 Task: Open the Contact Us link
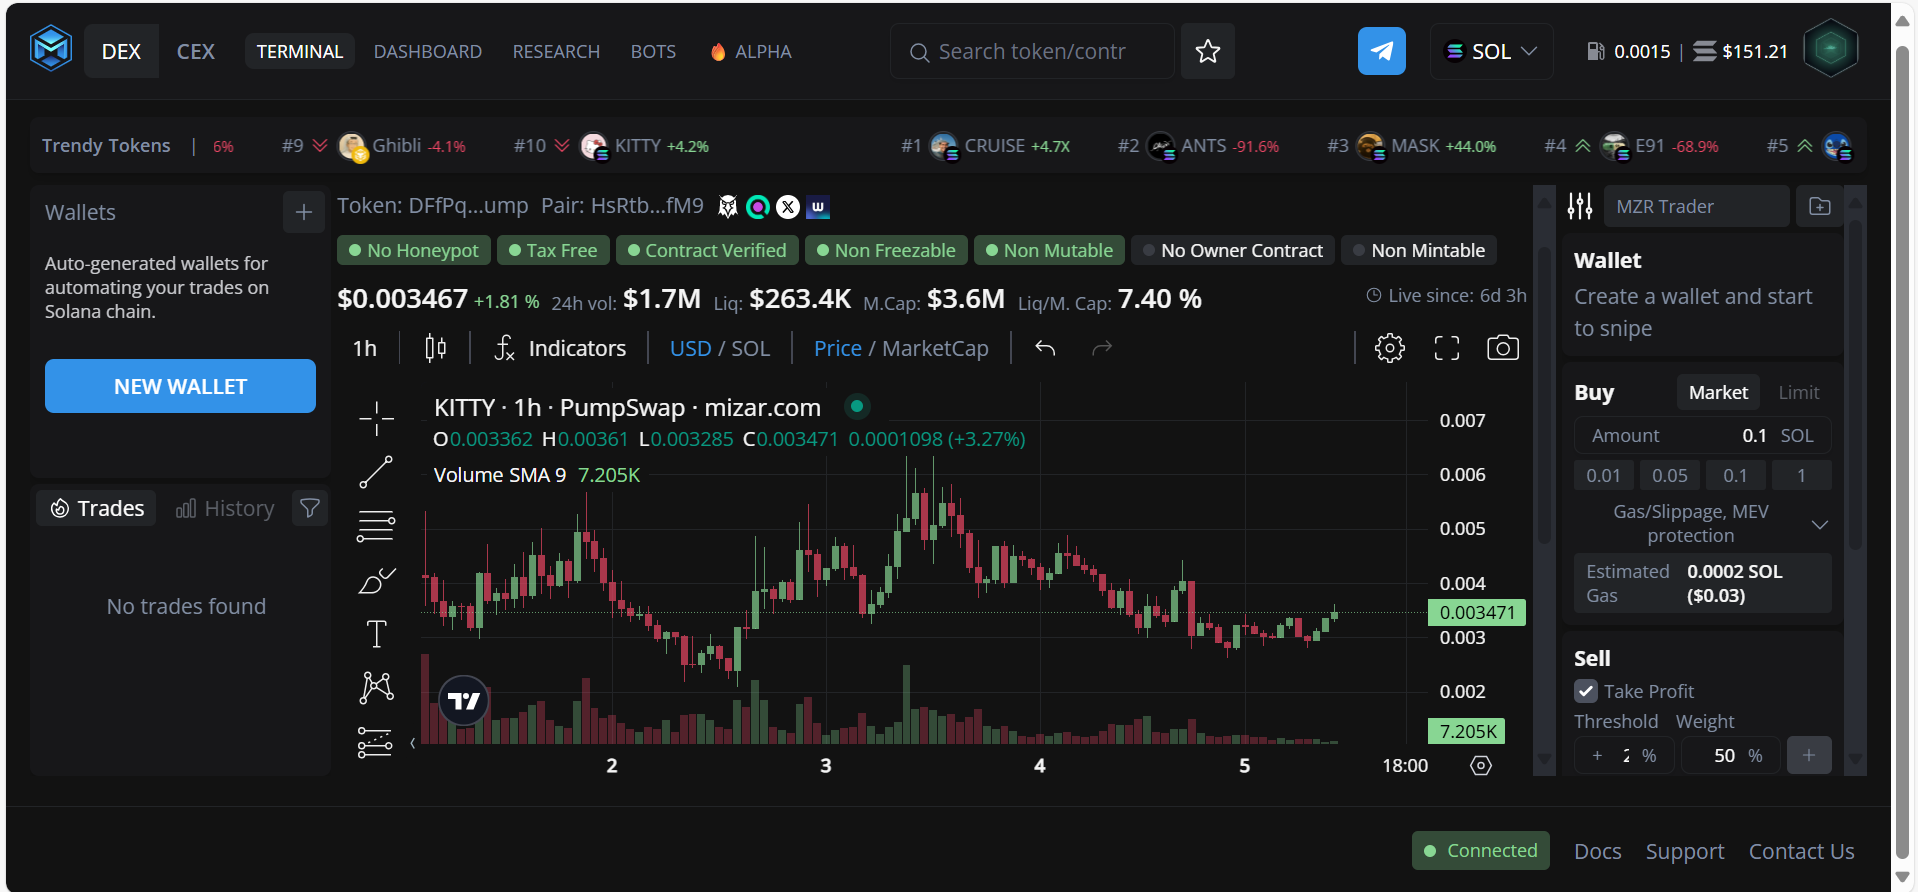[x=1801, y=851]
